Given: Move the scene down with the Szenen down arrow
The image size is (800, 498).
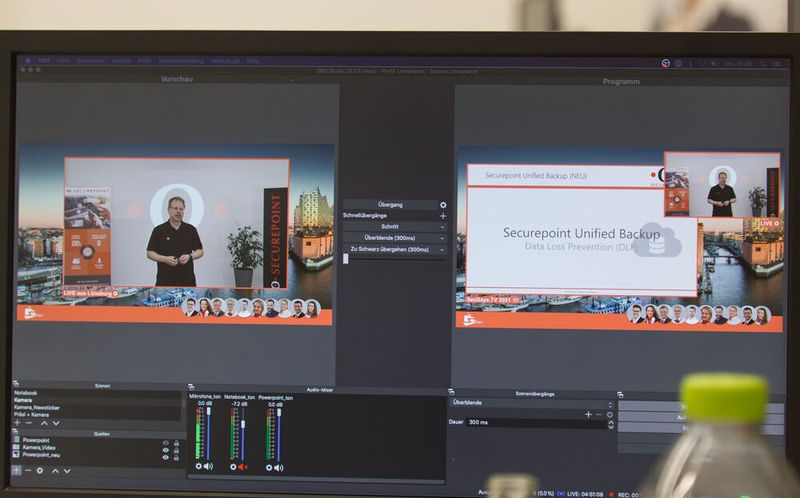Looking at the screenshot, I should click(56, 424).
